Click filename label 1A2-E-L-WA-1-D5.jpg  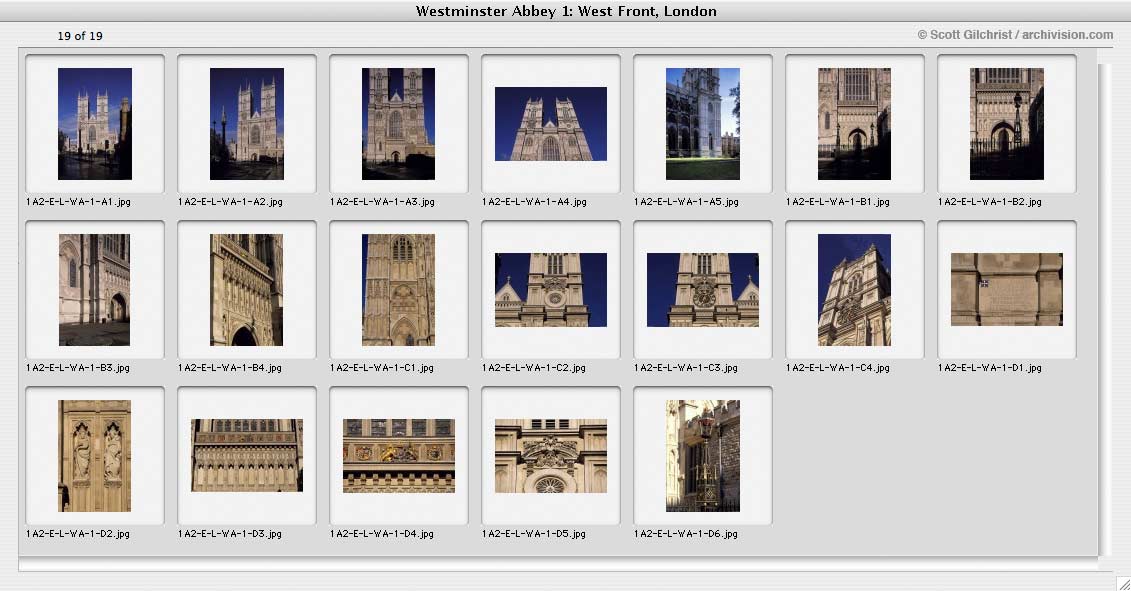534,534
